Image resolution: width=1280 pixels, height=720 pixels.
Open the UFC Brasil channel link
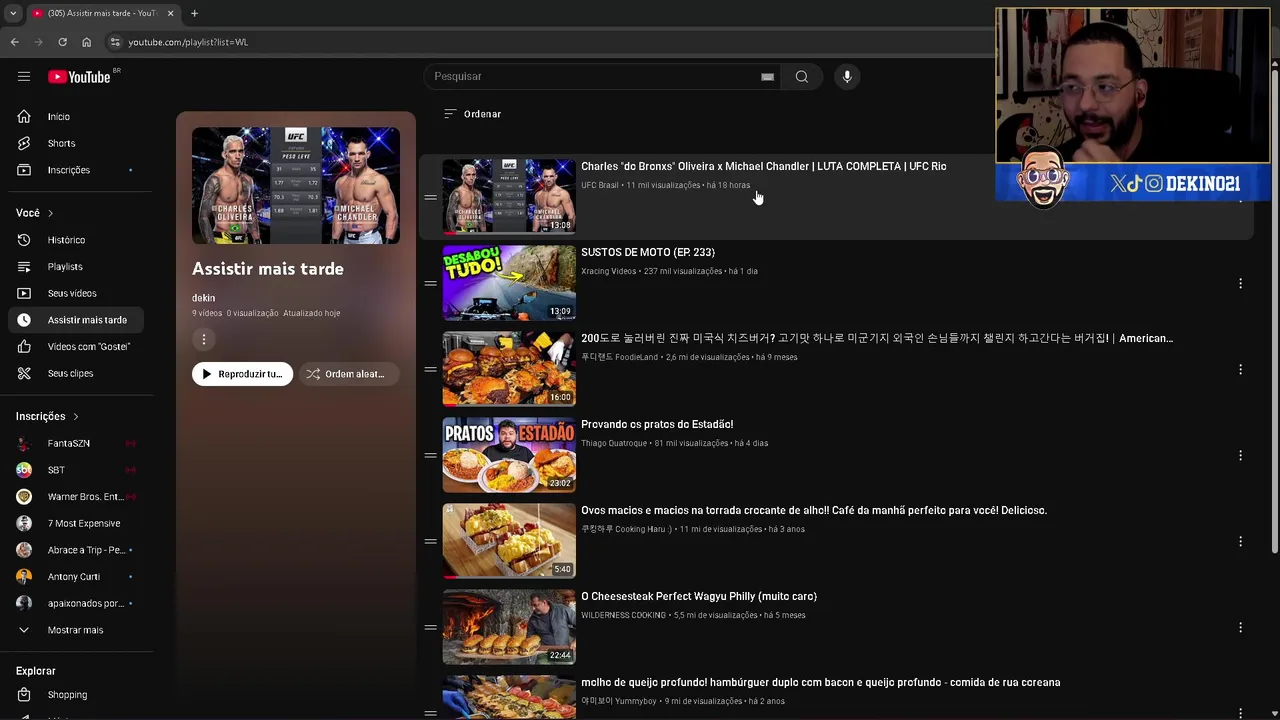(x=600, y=185)
